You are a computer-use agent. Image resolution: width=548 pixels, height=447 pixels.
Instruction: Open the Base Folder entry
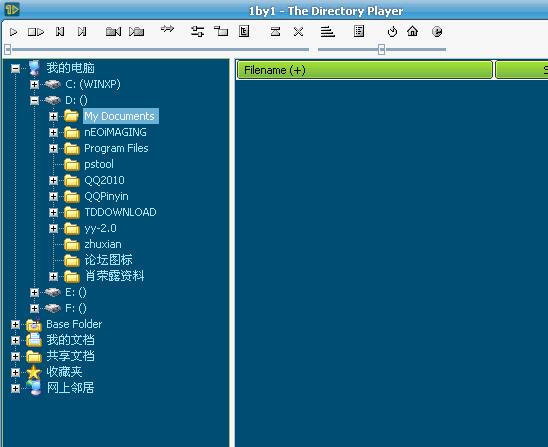click(74, 324)
